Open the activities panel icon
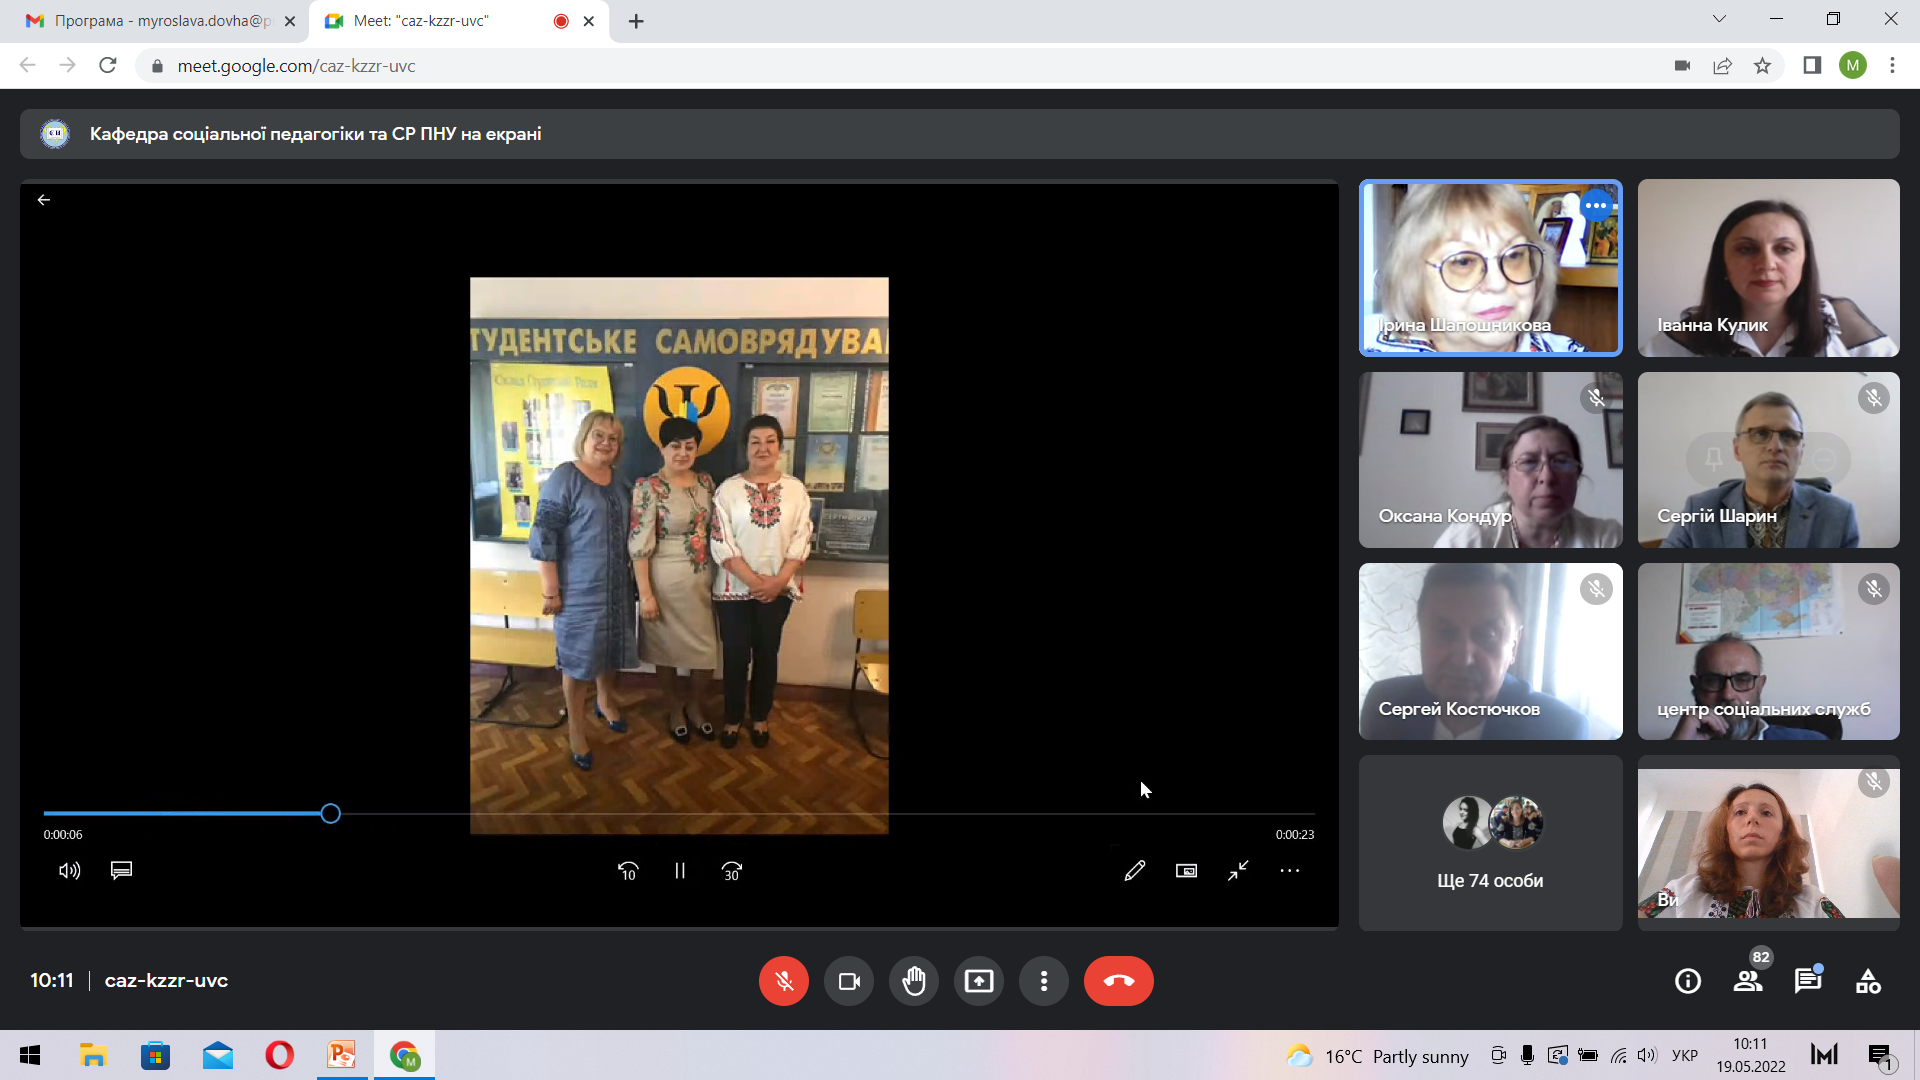The height and width of the screenshot is (1080, 1920). pos(1868,981)
